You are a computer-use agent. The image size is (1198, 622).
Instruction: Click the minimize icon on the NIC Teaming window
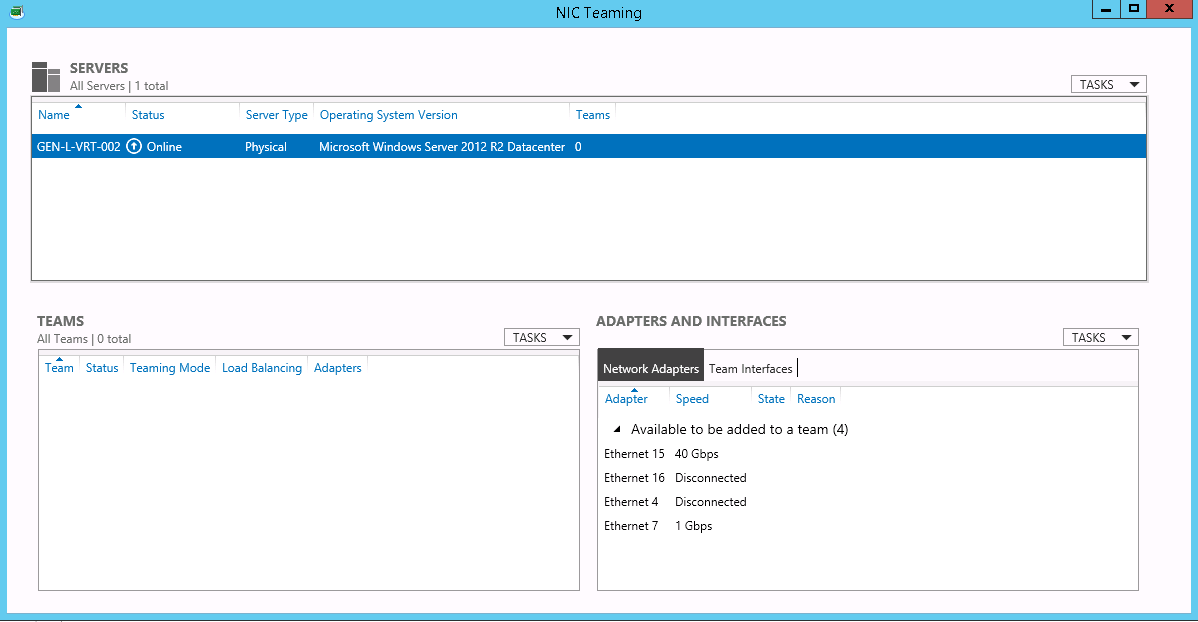1105,9
